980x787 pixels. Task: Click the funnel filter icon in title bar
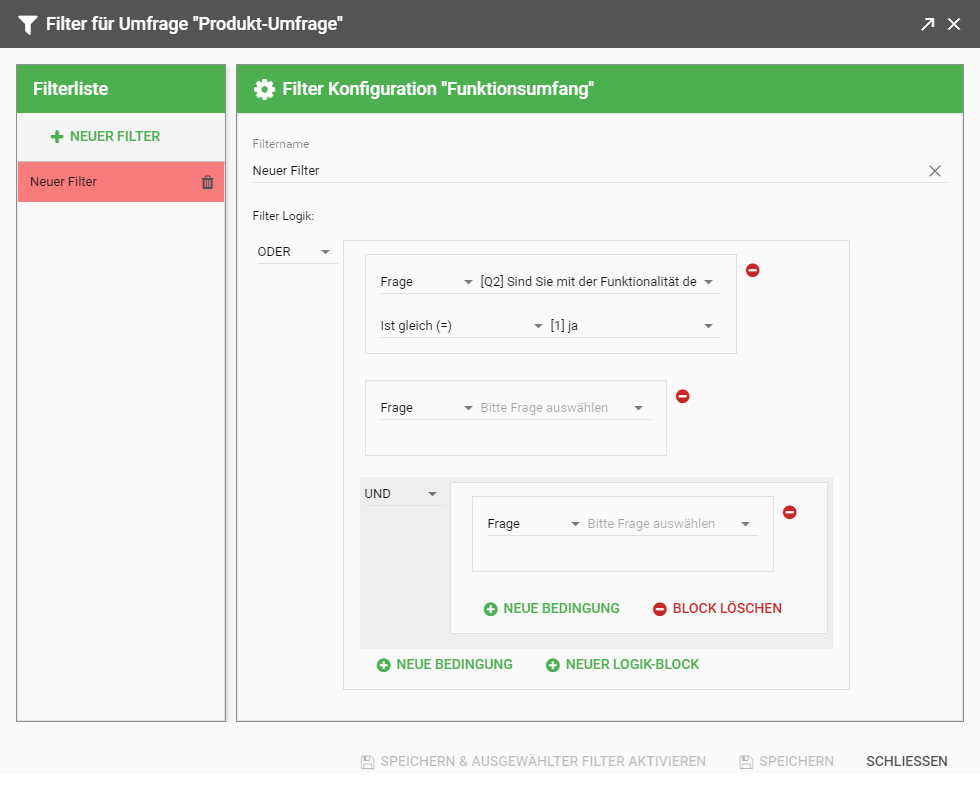pos(28,24)
